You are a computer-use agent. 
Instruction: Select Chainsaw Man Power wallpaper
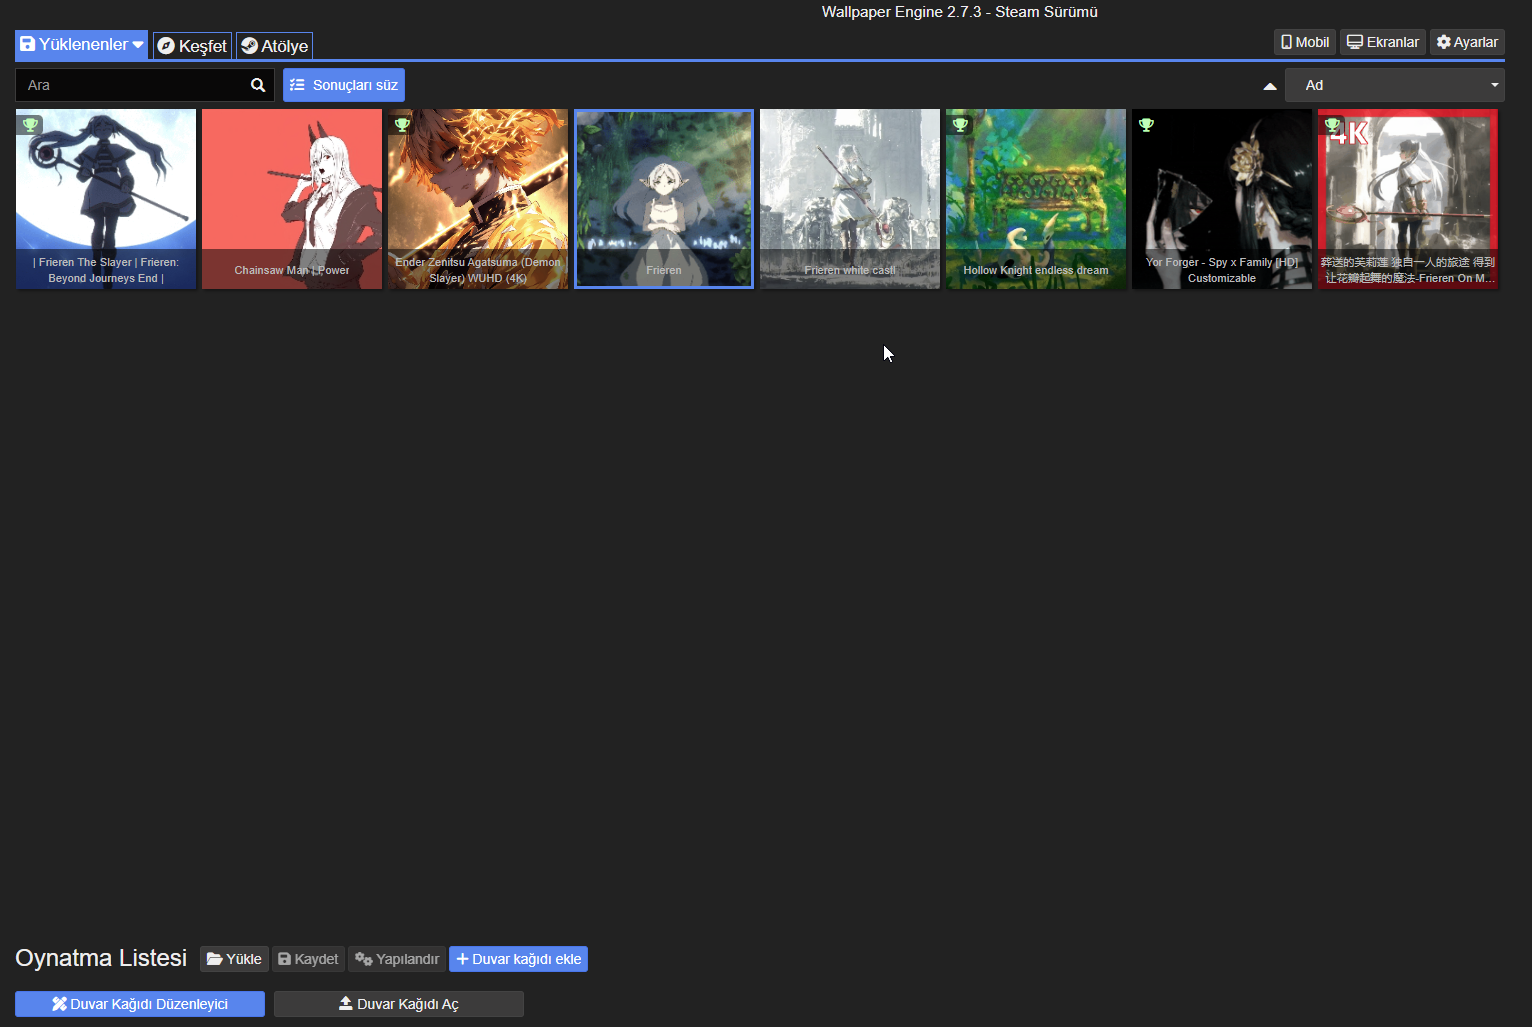292,199
